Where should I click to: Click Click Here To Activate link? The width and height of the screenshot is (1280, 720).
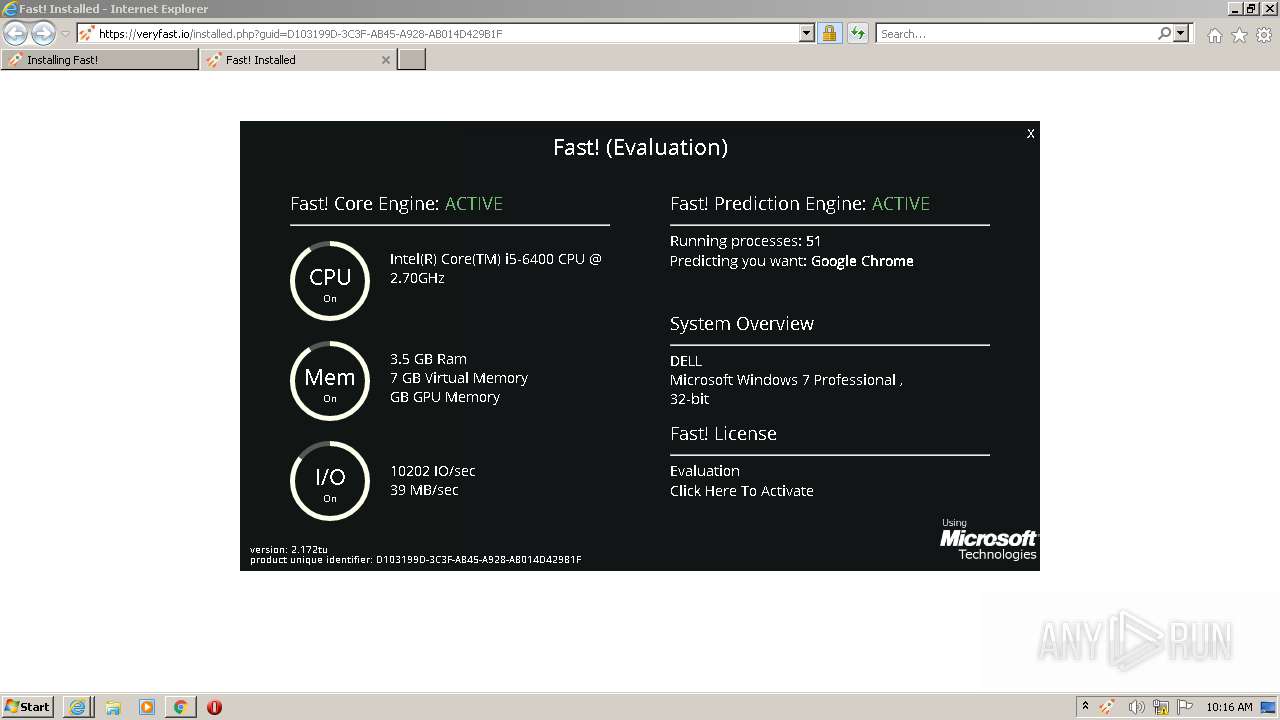(x=742, y=491)
